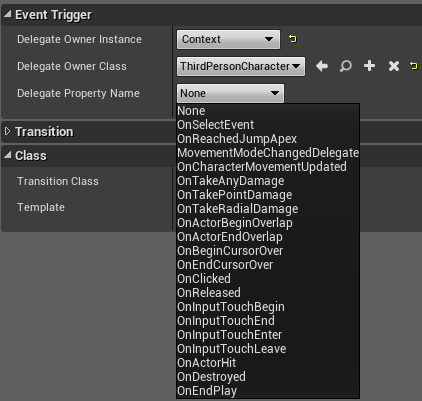The image size is (422, 401).
Task: Collapse the Event Trigger section
Action: [x=7, y=14]
